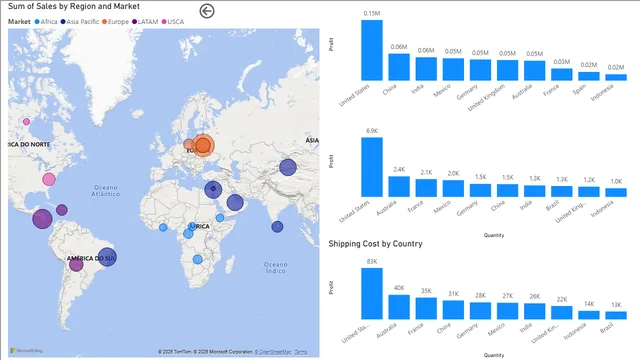This screenshot has width=640, height=360.
Task: Select the 13K Brazil shipping cost bar
Action: coord(616,316)
